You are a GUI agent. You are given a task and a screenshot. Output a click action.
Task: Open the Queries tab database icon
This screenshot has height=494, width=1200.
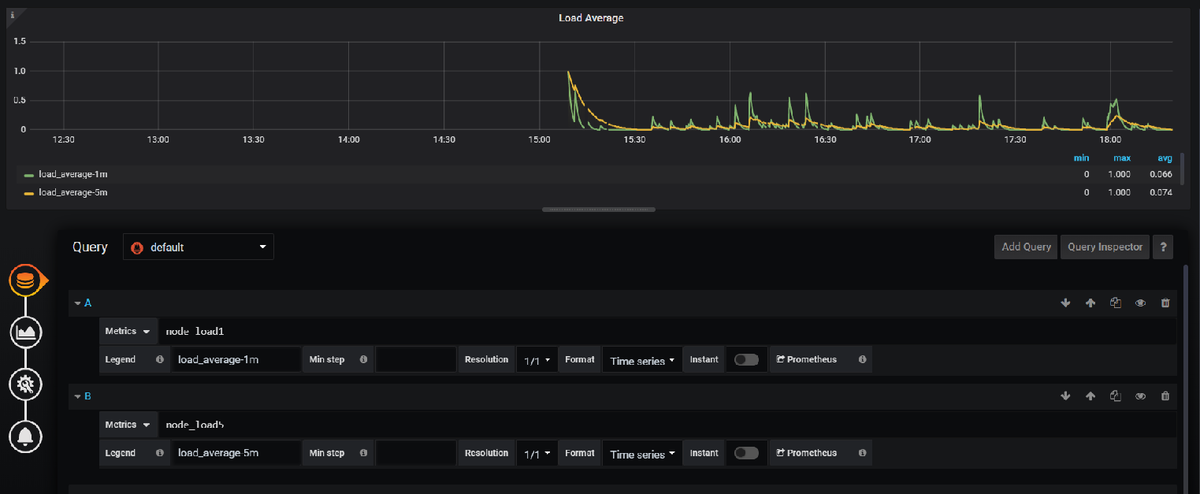tap(24, 281)
